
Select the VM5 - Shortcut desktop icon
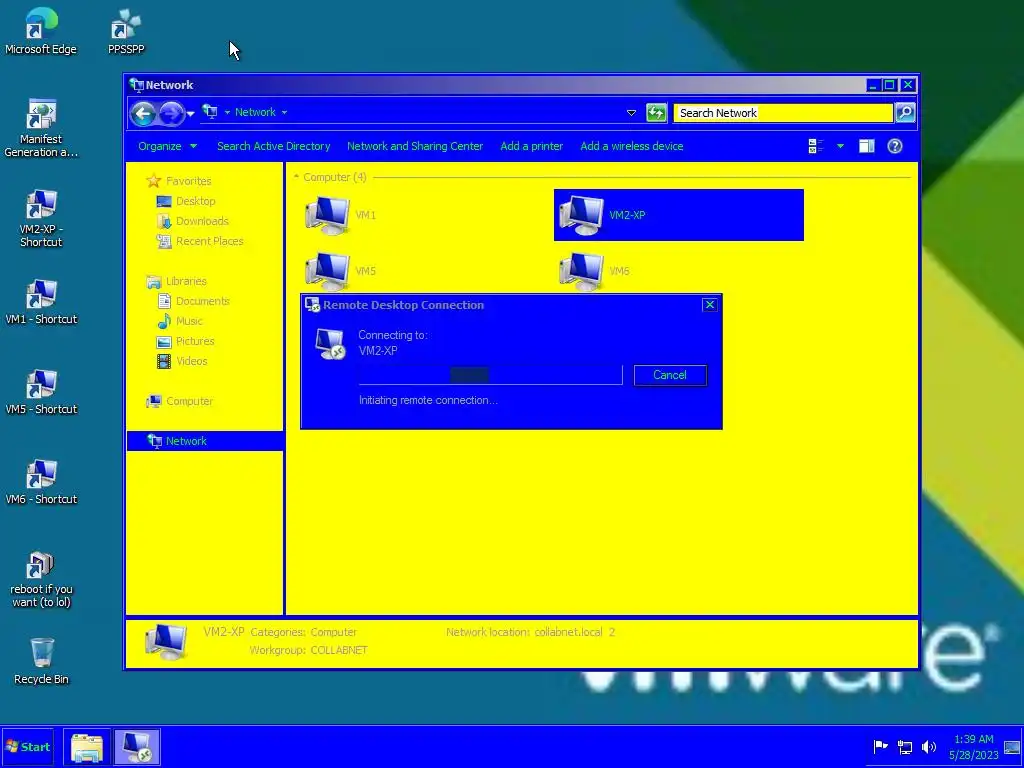(x=40, y=392)
